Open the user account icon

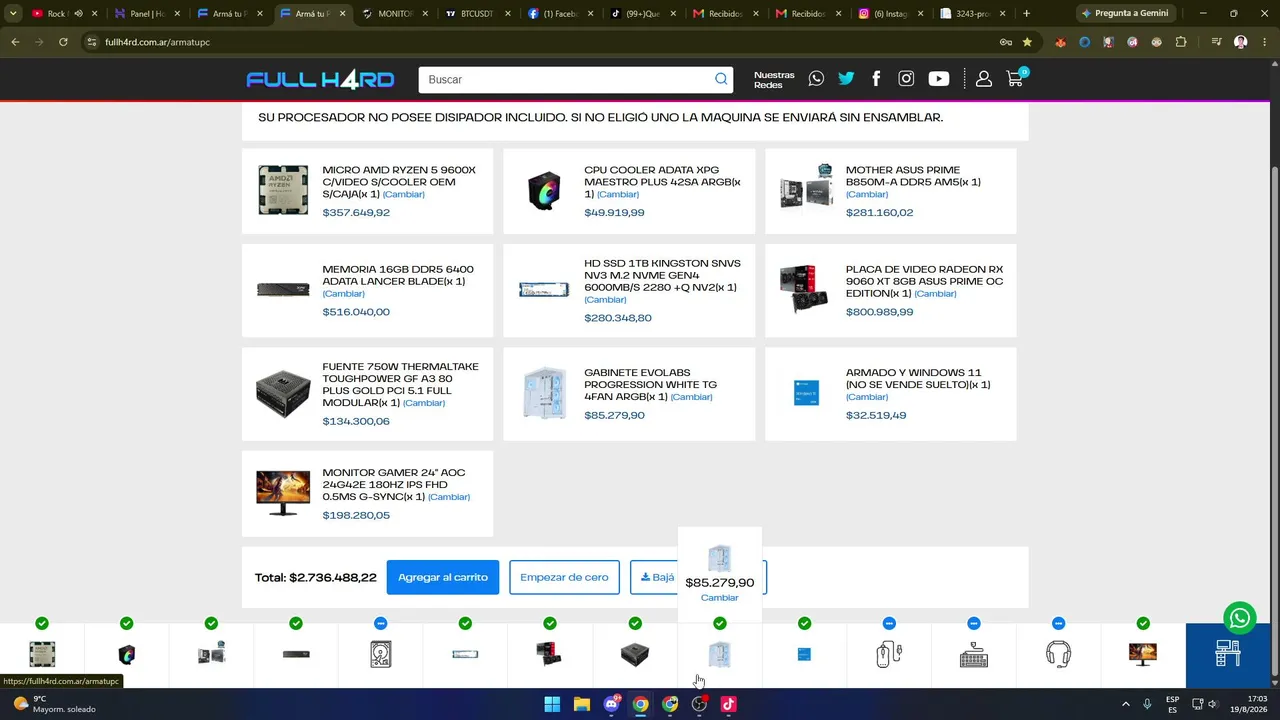click(984, 79)
